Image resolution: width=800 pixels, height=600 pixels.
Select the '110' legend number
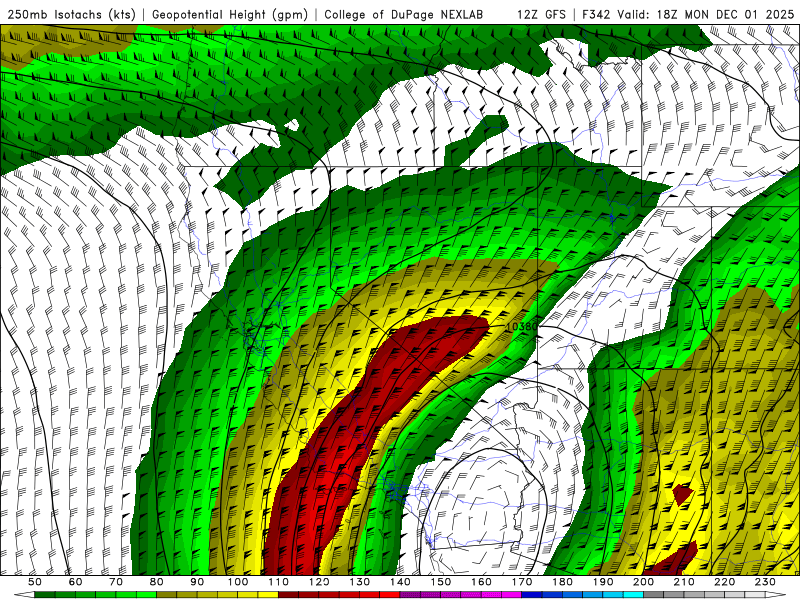point(279,582)
